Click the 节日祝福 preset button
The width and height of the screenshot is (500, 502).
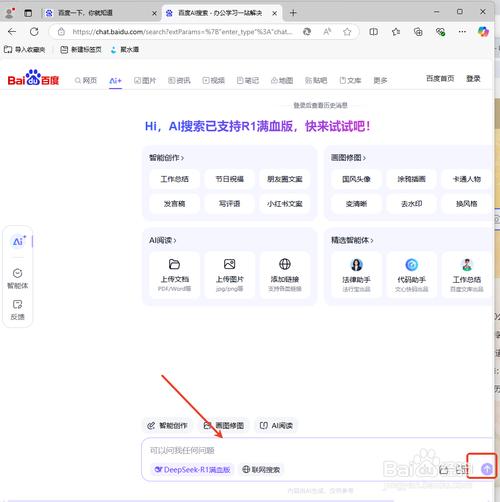pos(229,179)
